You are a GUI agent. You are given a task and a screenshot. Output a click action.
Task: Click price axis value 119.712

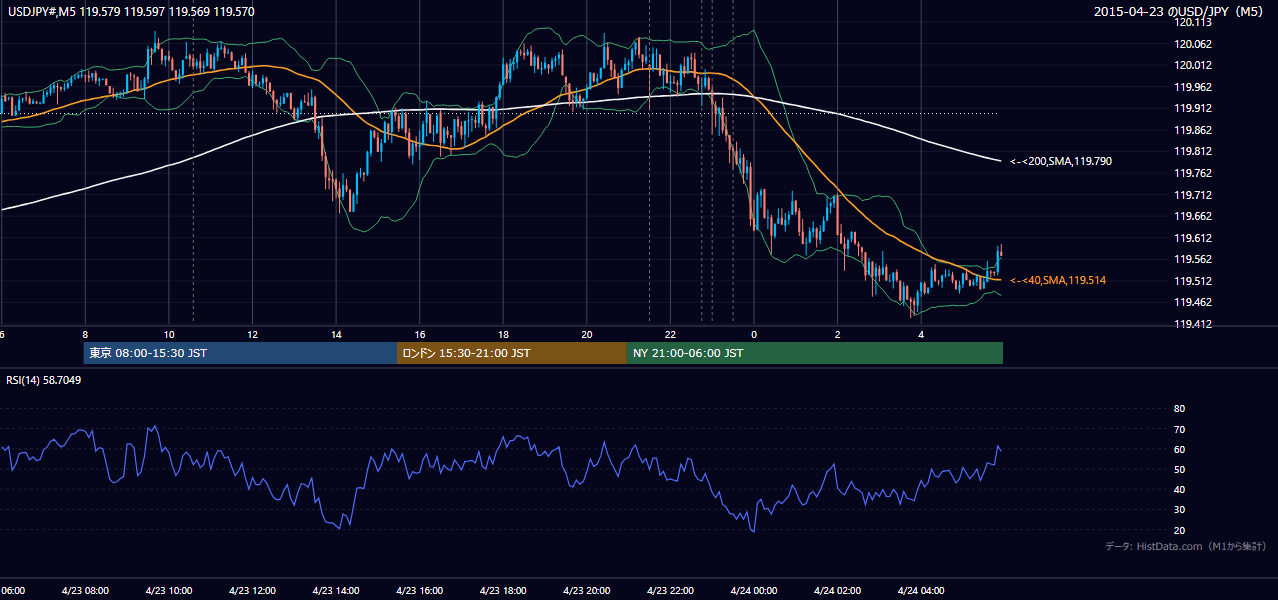point(1194,195)
